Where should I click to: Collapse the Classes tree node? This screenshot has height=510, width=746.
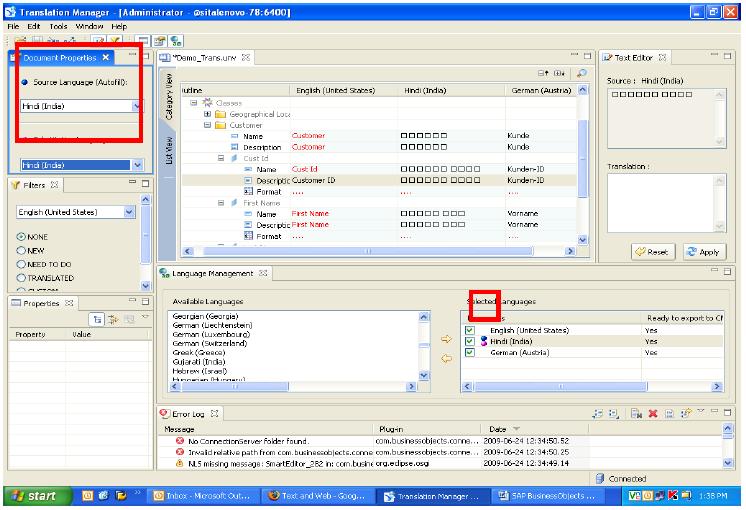pos(194,103)
